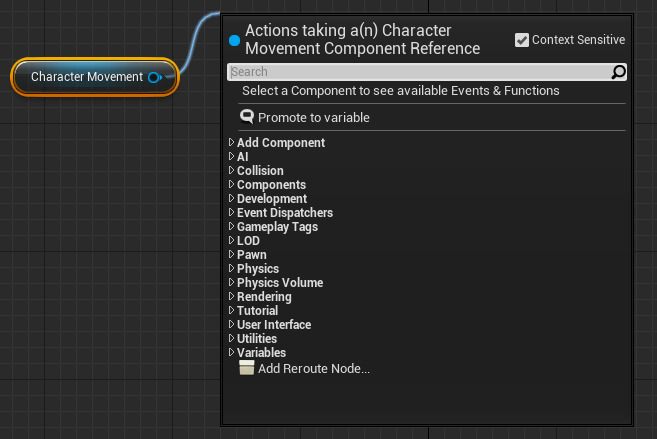Expand the AI category arrow
Screen dimensions: 657x439
(x=232, y=157)
